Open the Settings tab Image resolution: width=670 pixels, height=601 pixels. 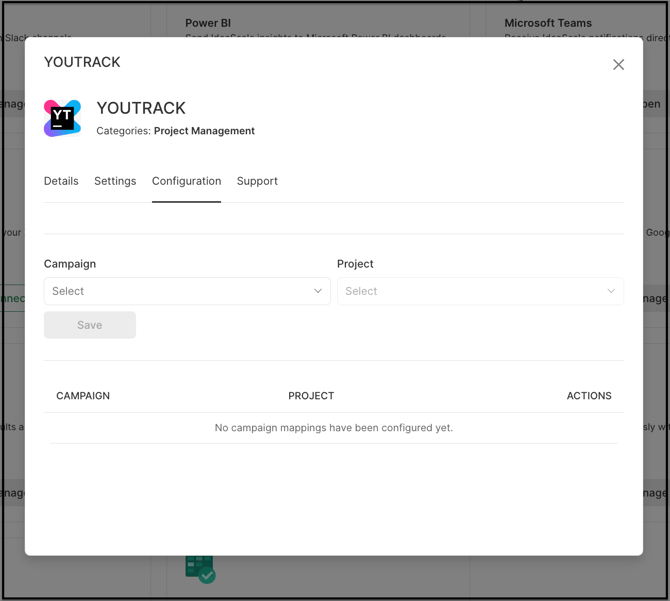click(115, 181)
